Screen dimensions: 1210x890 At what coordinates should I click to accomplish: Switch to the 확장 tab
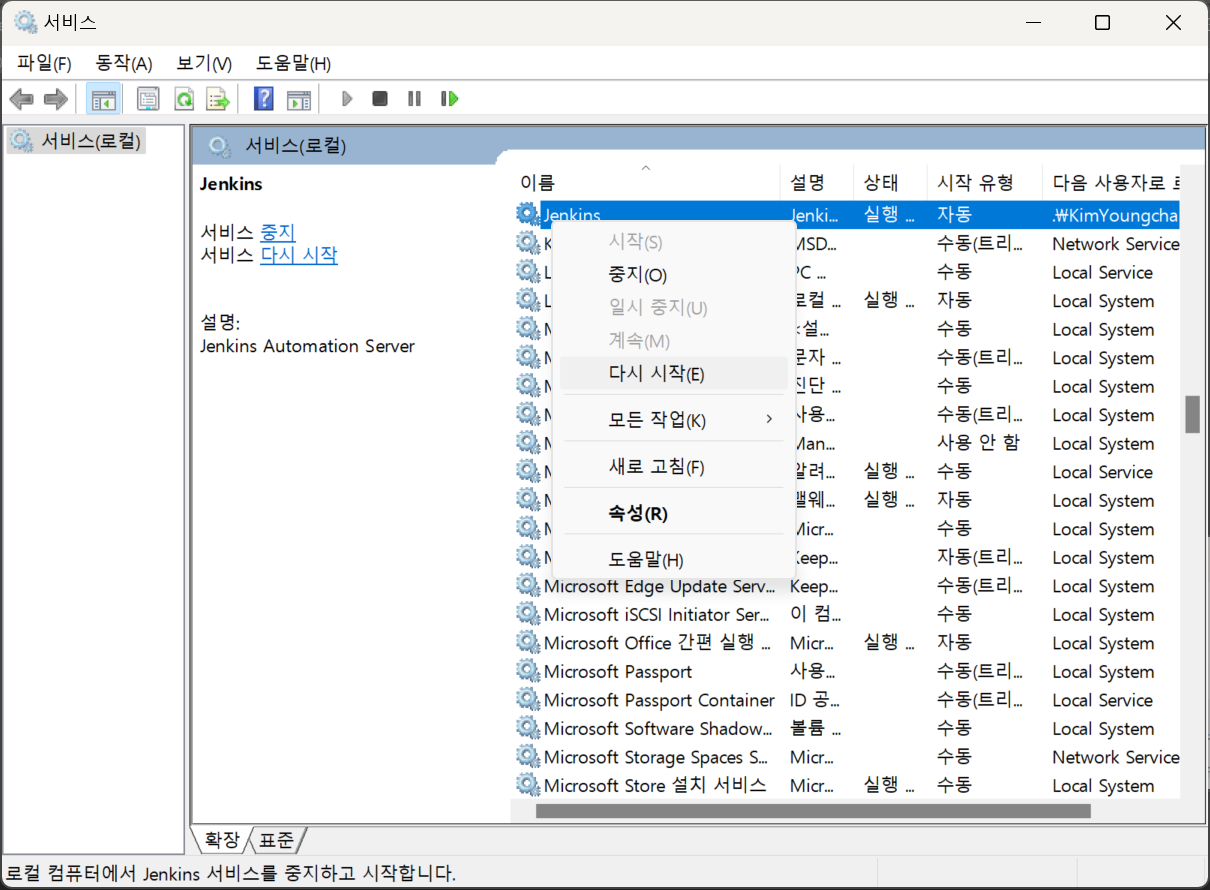[x=222, y=839]
